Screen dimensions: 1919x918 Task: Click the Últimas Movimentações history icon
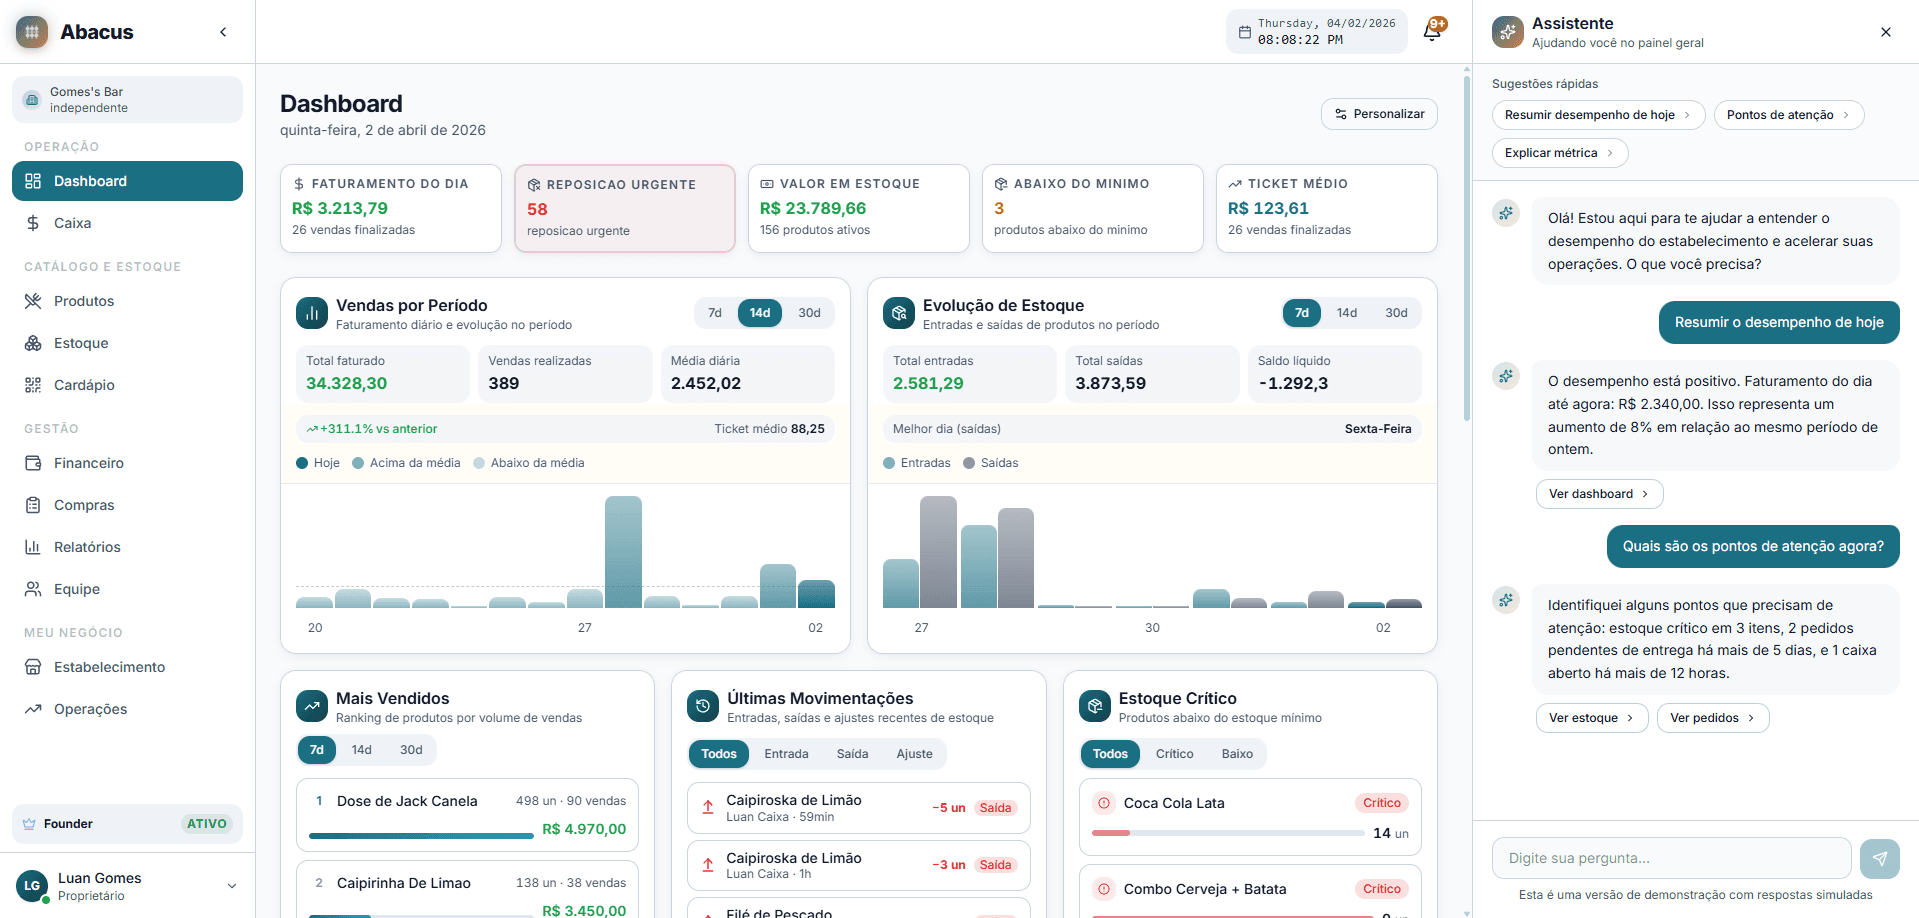tap(703, 706)
